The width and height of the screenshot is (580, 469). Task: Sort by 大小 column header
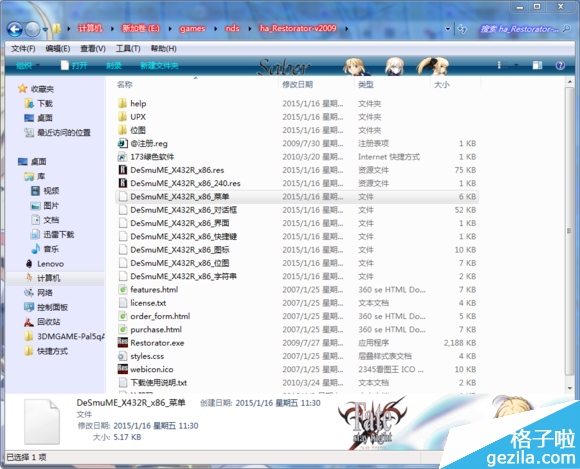click(x=442, y=84)
